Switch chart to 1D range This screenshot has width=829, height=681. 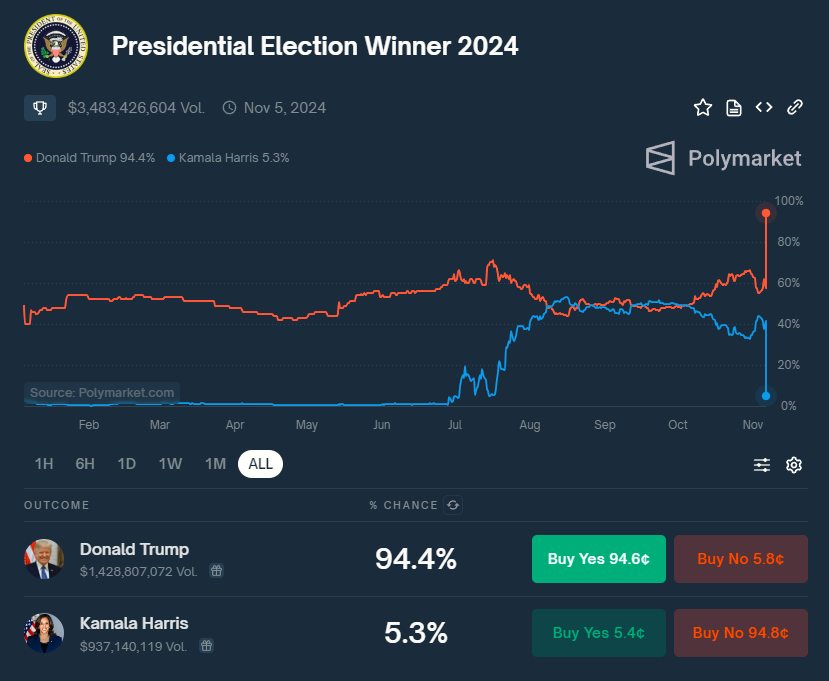pos(127,464)
